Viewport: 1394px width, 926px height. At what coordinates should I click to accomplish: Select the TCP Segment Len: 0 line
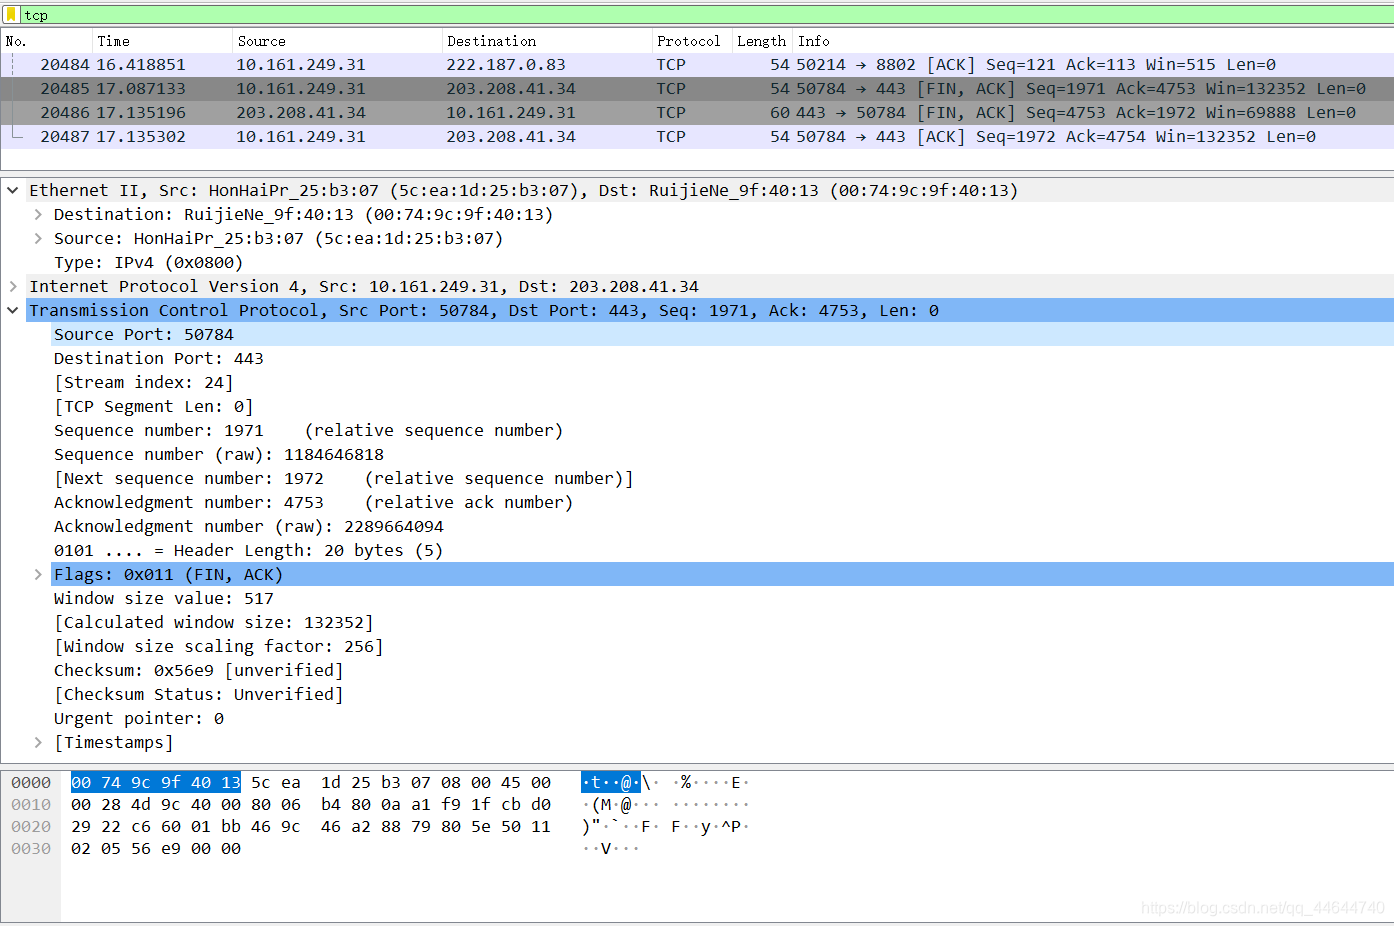(153, 406)
